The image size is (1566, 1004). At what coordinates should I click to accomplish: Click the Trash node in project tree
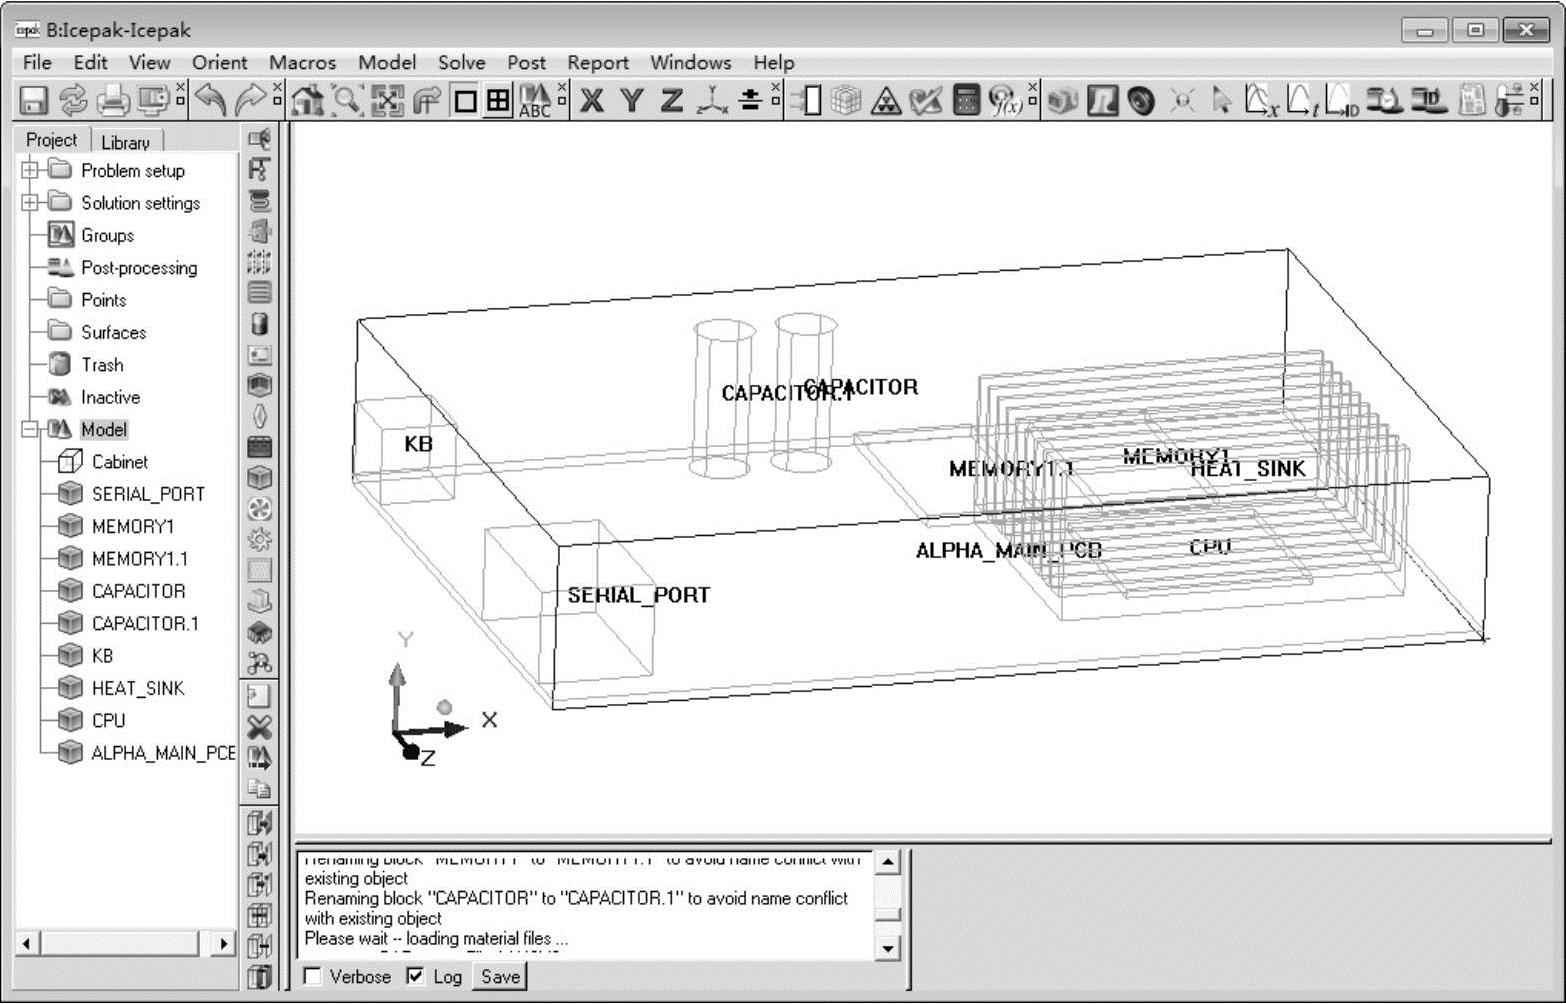click(102, 365)
